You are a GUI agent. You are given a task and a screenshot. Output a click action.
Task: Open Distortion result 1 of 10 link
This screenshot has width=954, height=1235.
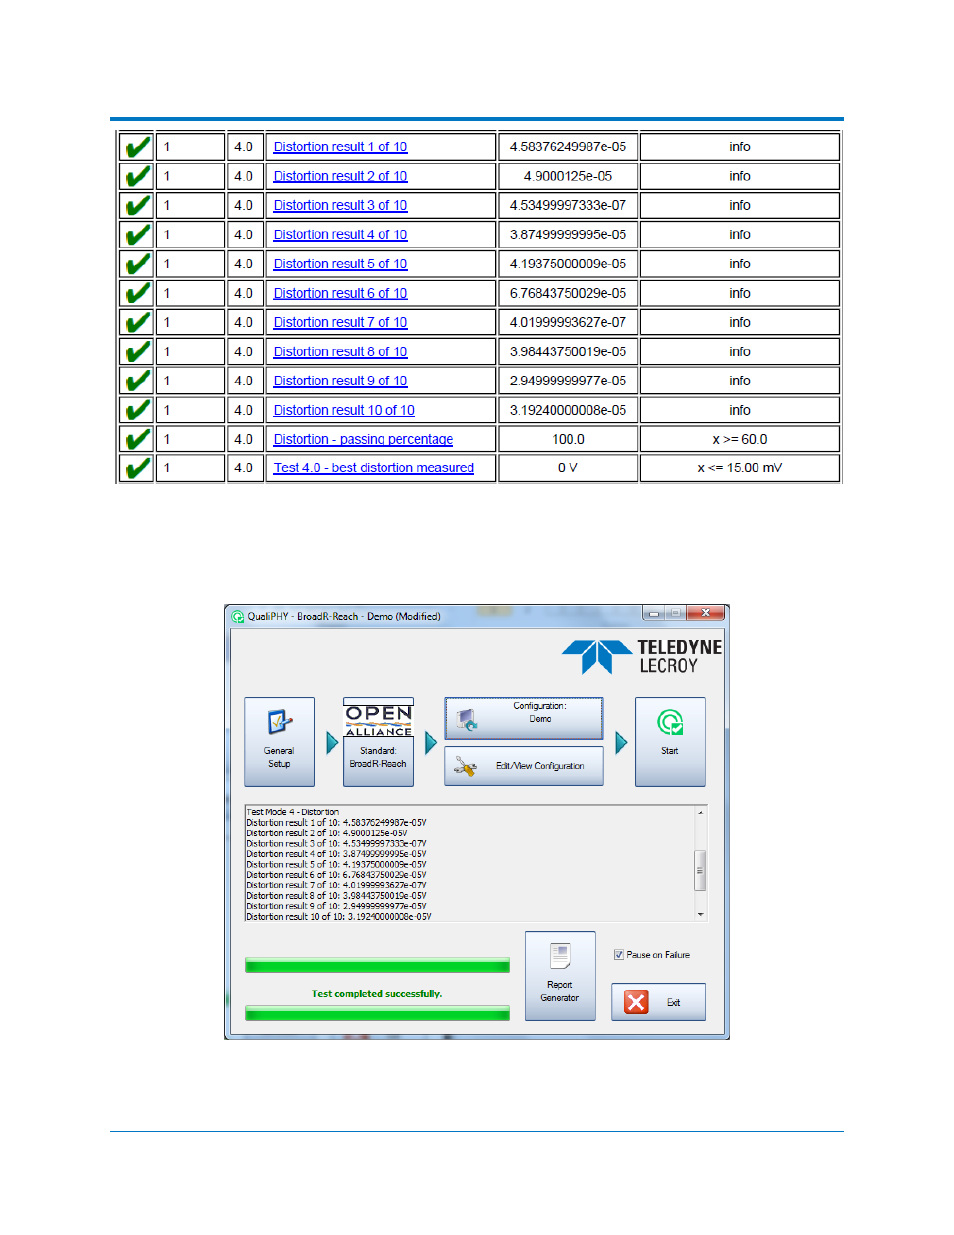coord(340,147)
